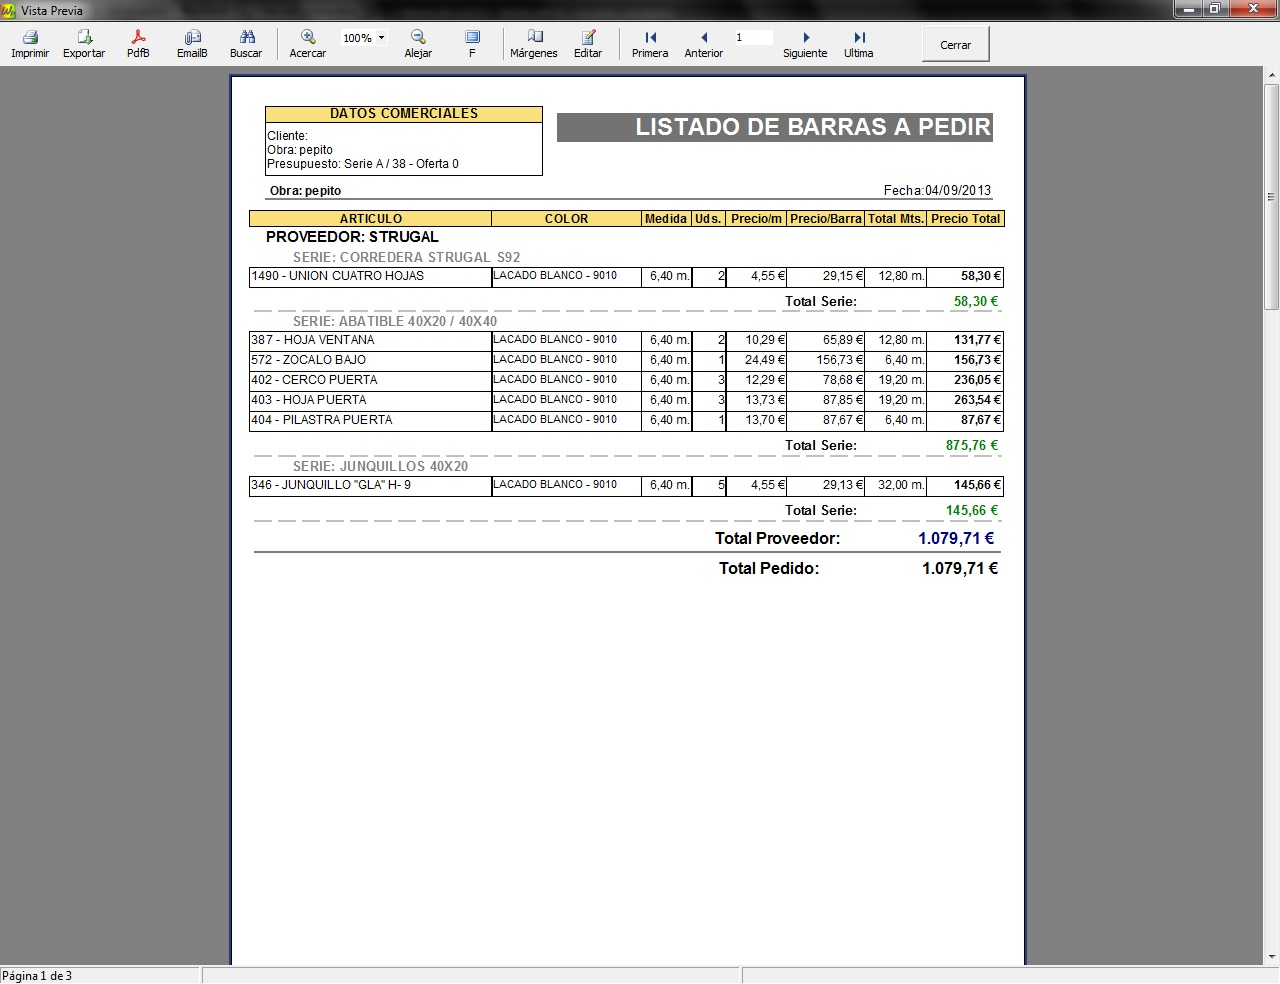Viewport: 1280px width, 984px height.
Task: Click the Imprimir printer icon
Action: coord(30,37)
